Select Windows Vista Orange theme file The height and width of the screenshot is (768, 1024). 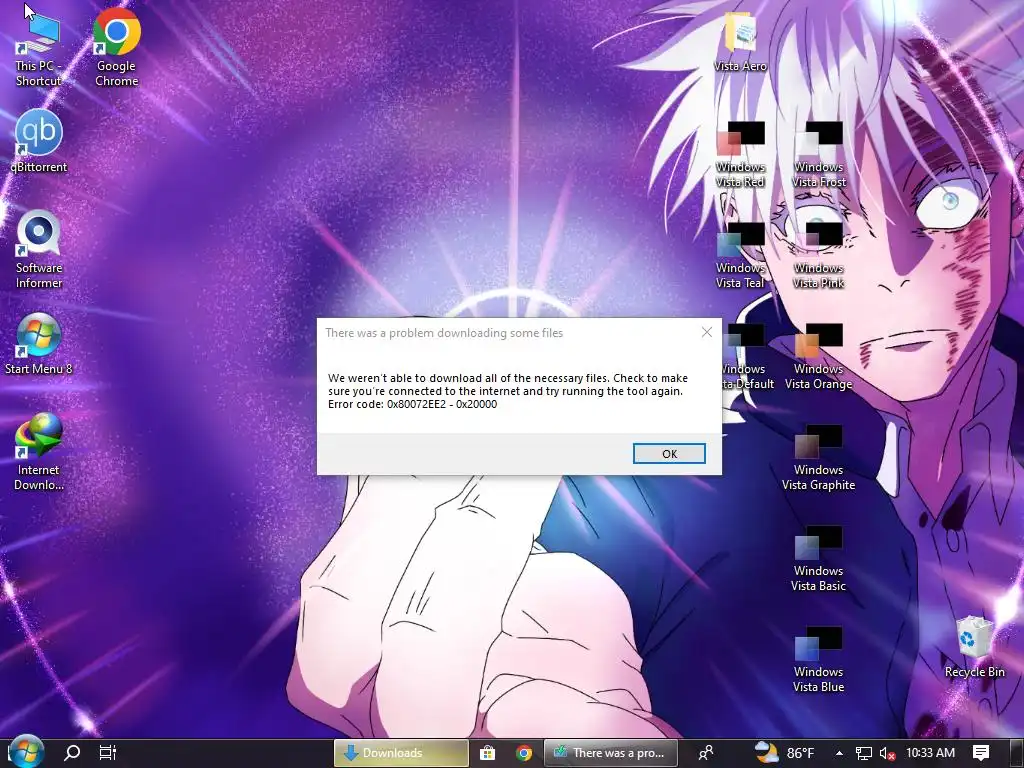point(818,357)
